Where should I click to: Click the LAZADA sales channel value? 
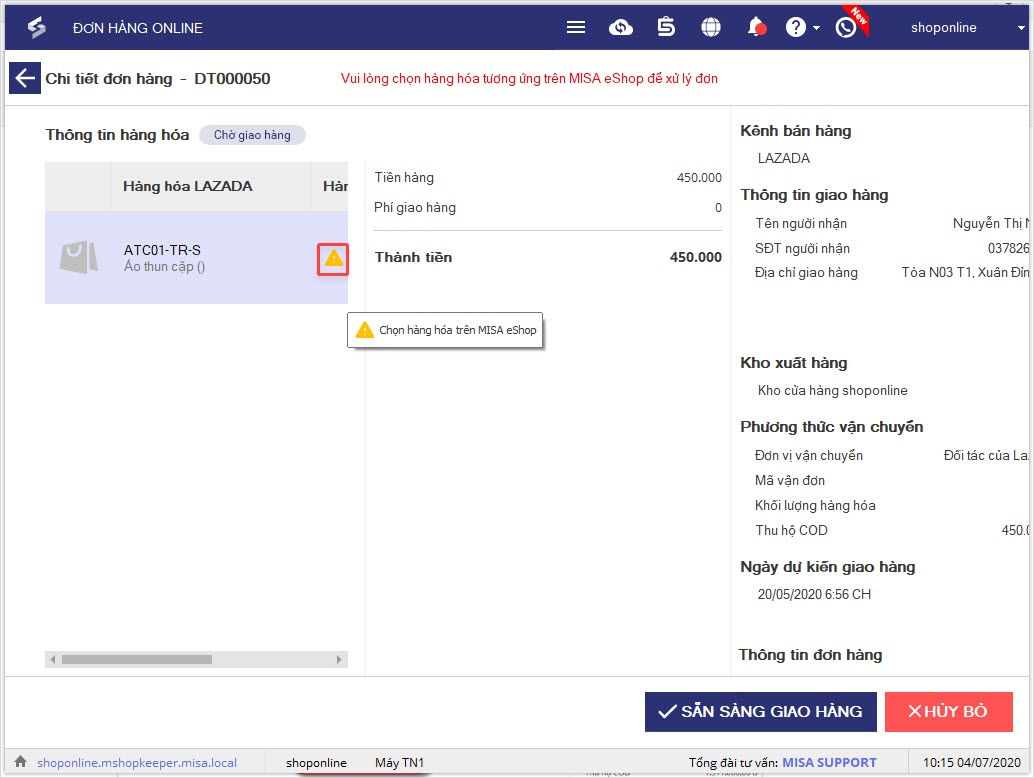783,158
